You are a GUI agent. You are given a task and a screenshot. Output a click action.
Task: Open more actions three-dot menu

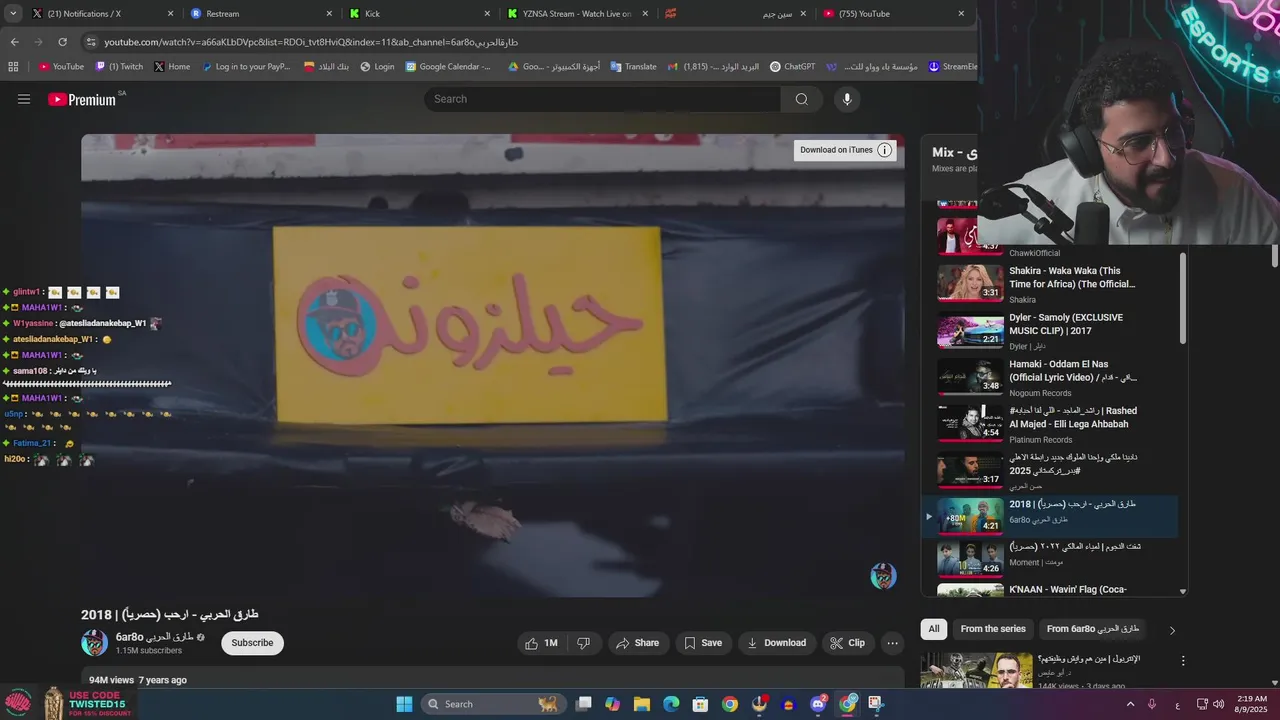pyautogui.click(x=893, y=643)
